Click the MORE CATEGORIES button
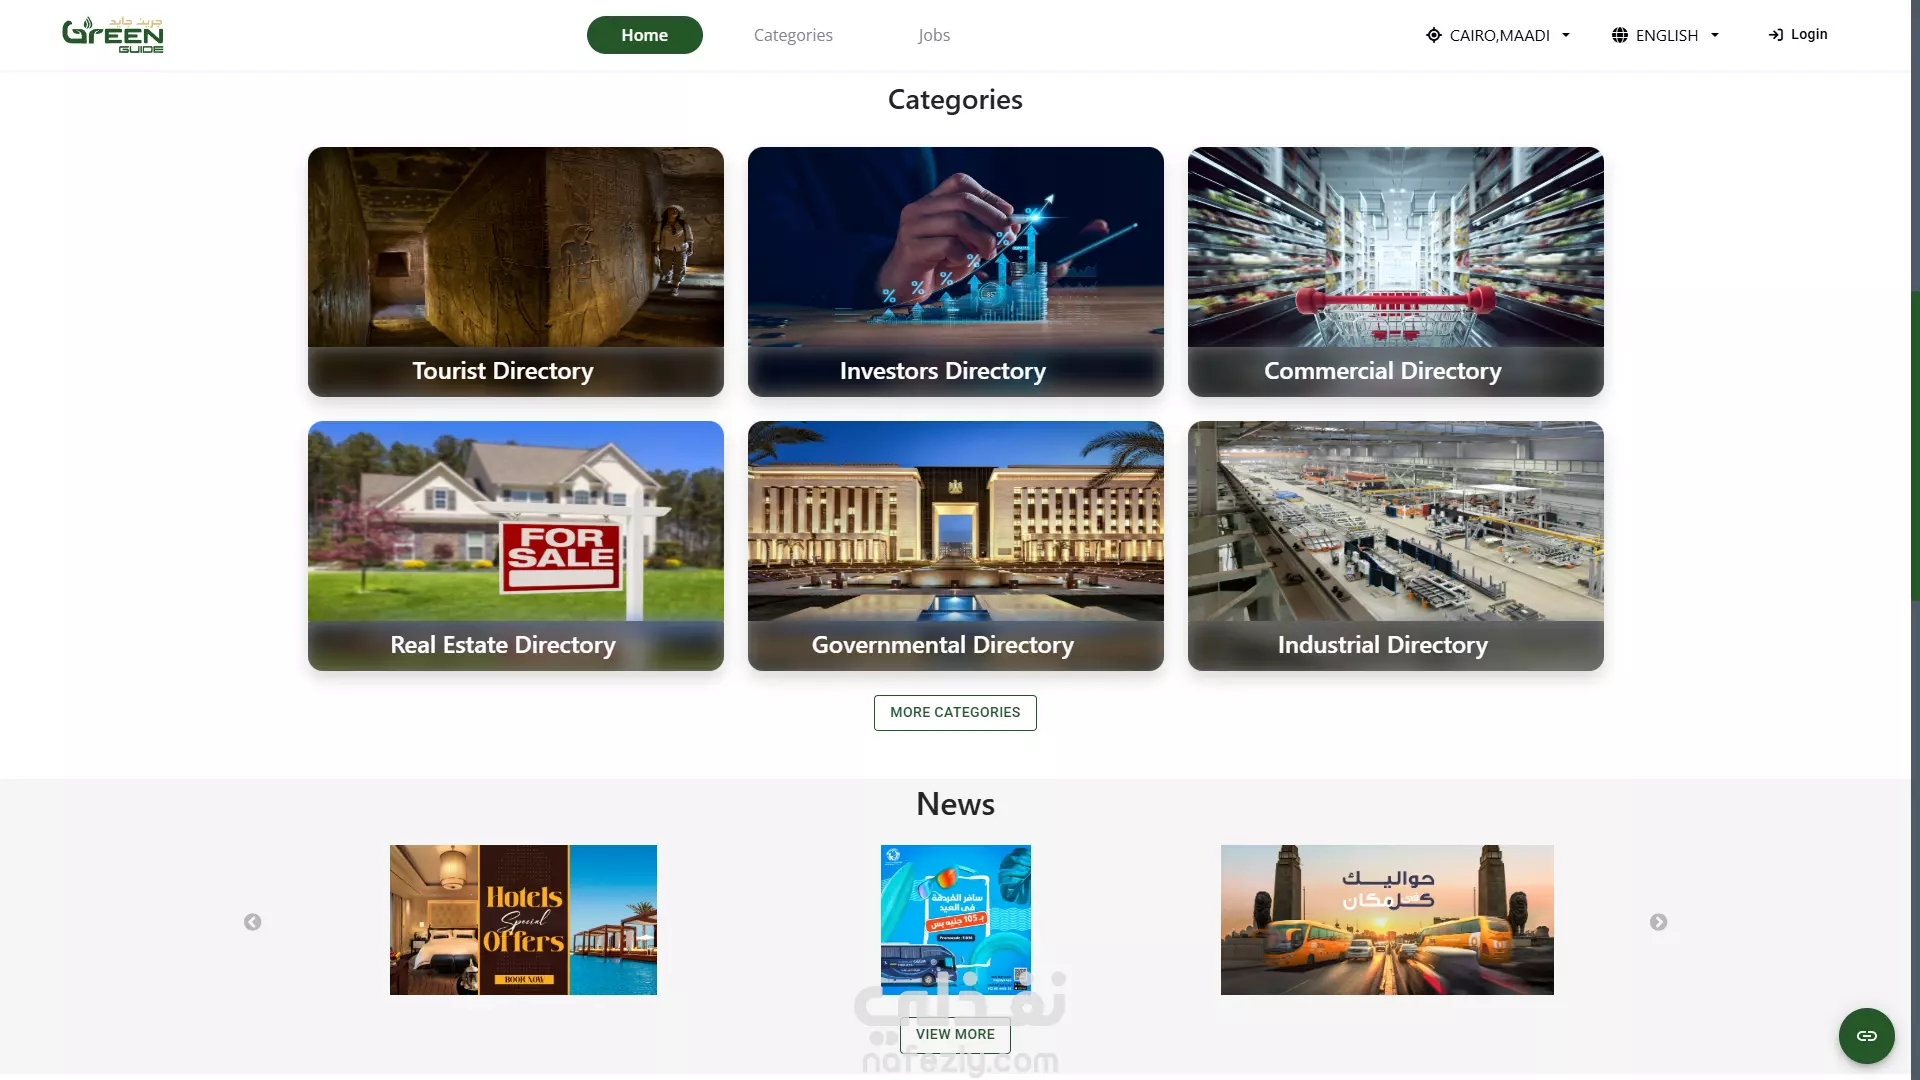Screen dimensions: 1920x1080 click(x=955, y=713)
